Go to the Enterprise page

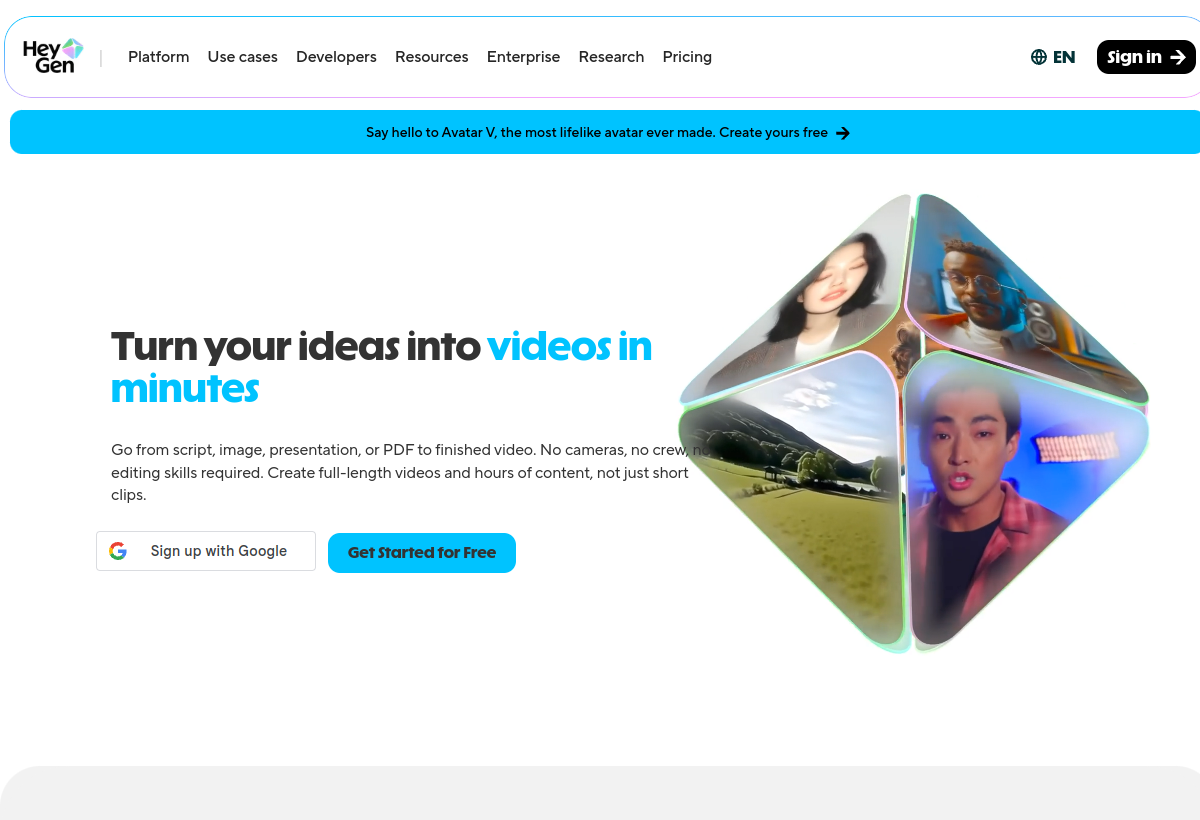(523, 57)
